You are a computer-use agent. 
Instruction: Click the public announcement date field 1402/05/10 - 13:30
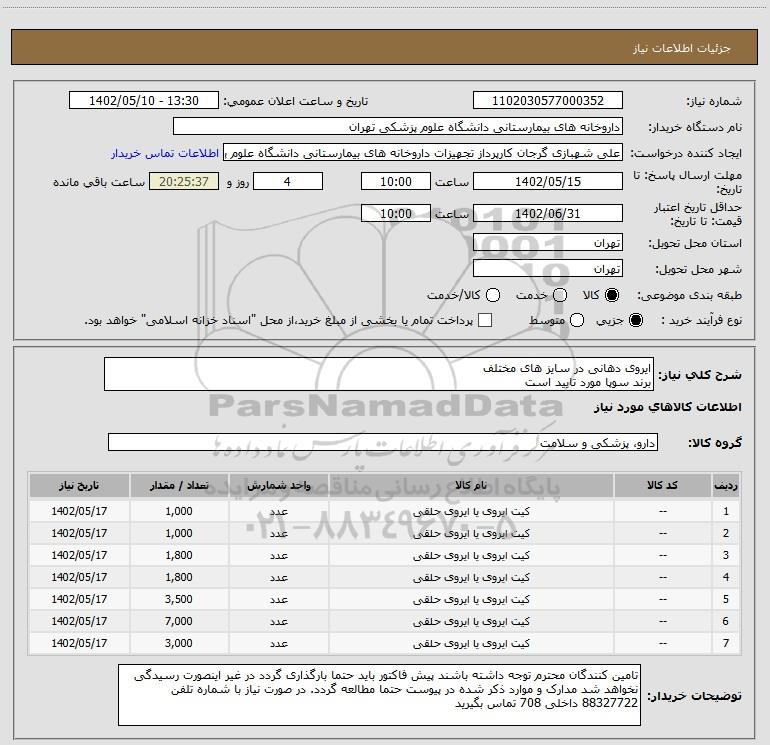(x=144, y=101)
